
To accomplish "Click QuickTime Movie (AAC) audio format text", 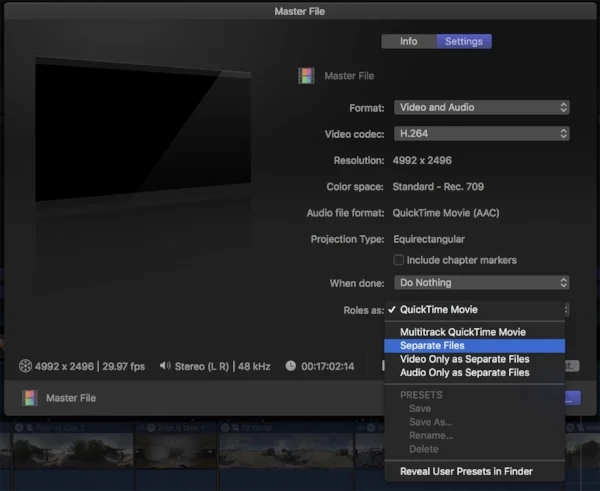I will (x=446, y=213).
